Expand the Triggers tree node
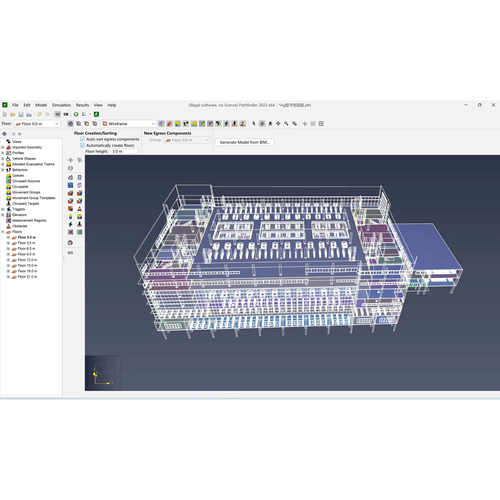This screenshot has height=500, width=500. (x=3, y=209)
